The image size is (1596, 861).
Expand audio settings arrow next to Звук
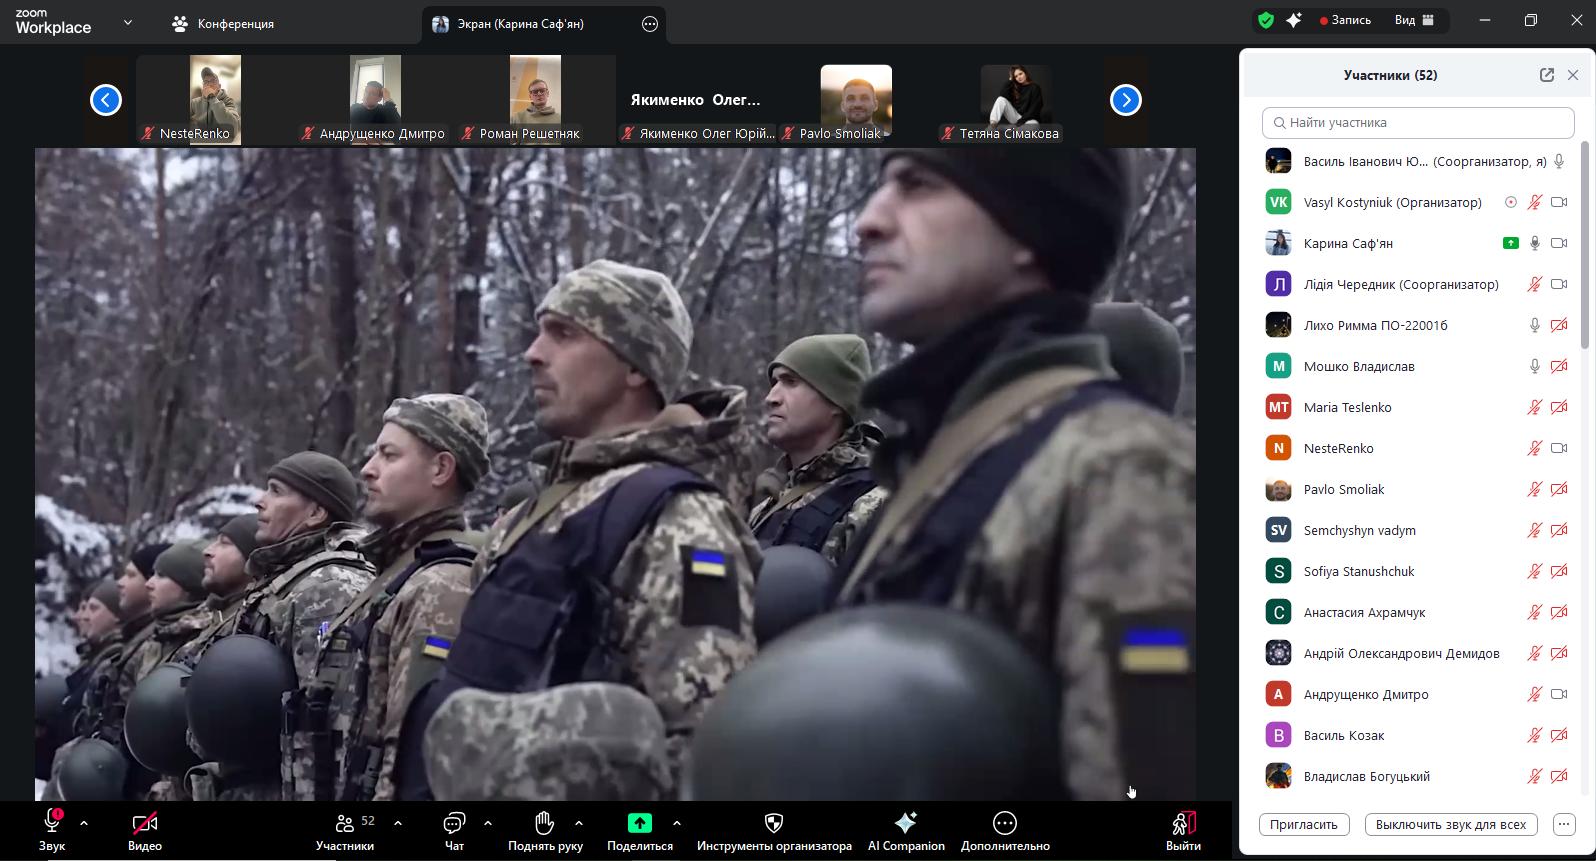coord(84,823)
